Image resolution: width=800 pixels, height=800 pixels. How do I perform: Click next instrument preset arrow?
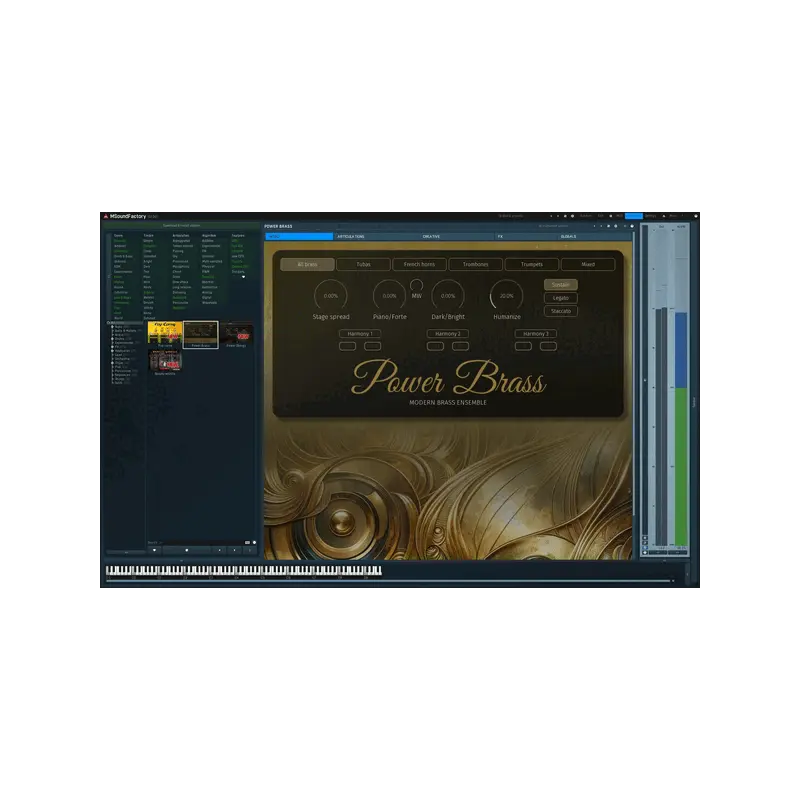point(601,226)
